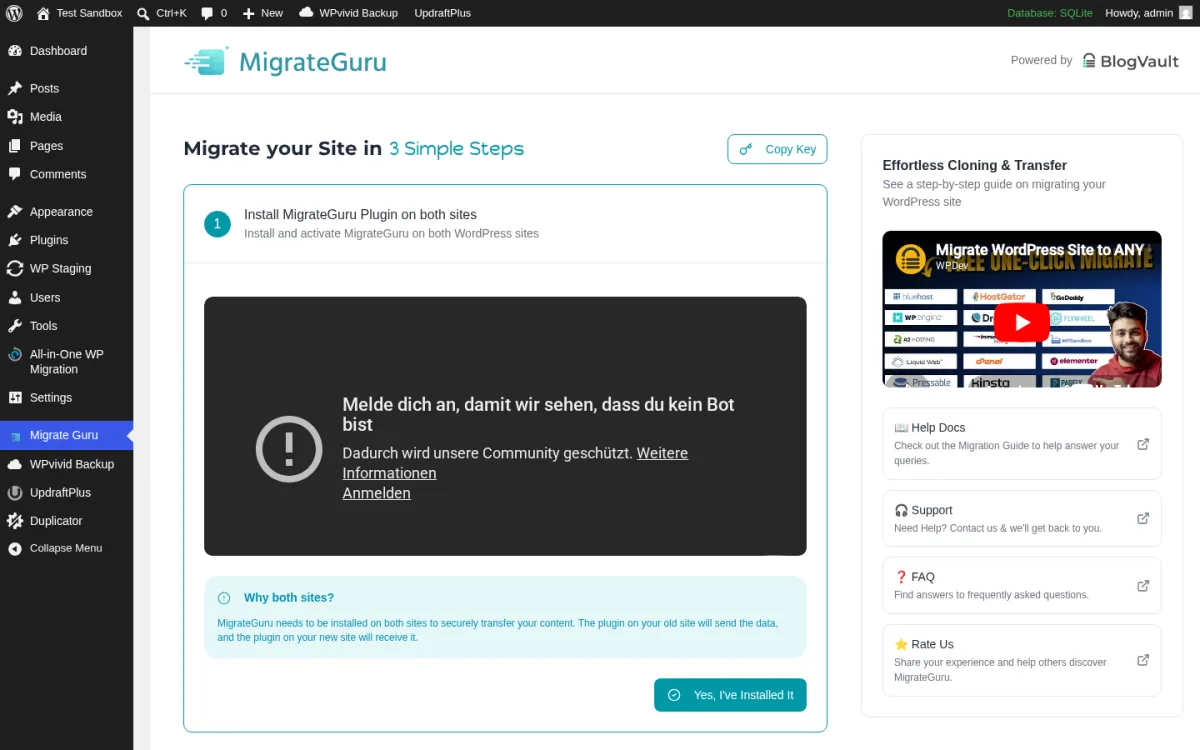Image resolution: width=1200 pixels, height=750 pixels.
Task: Click the All-in-One WP Migration icon
Action: (15, 354)
